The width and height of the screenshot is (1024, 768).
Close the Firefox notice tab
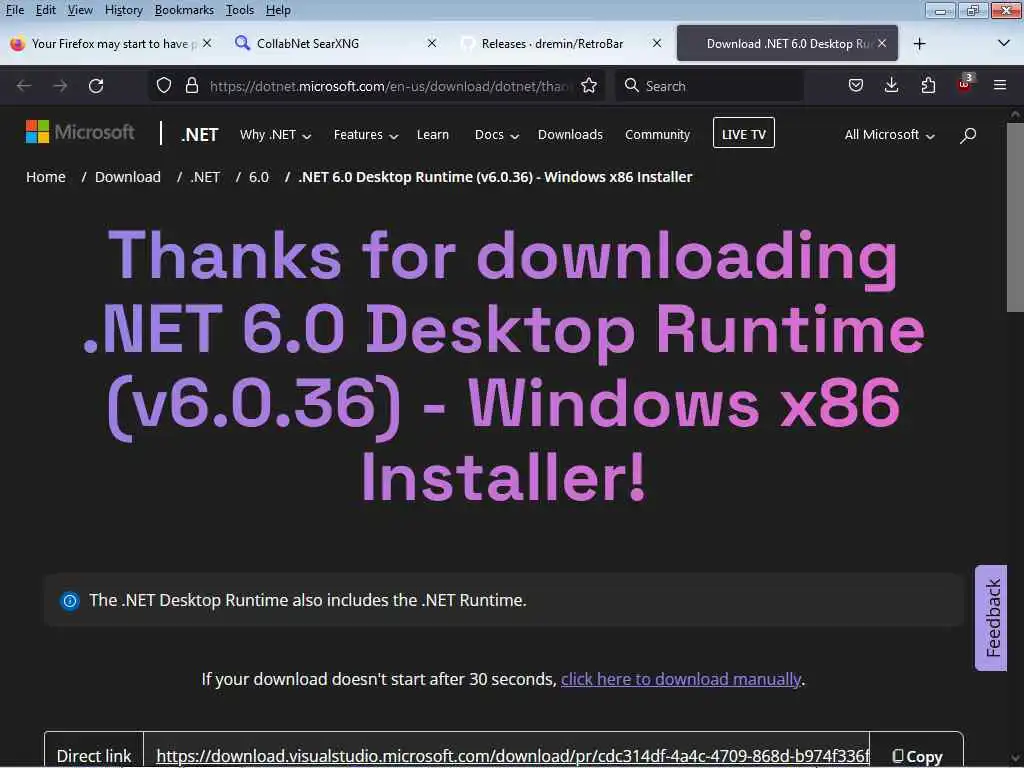(x=207, y=43)
